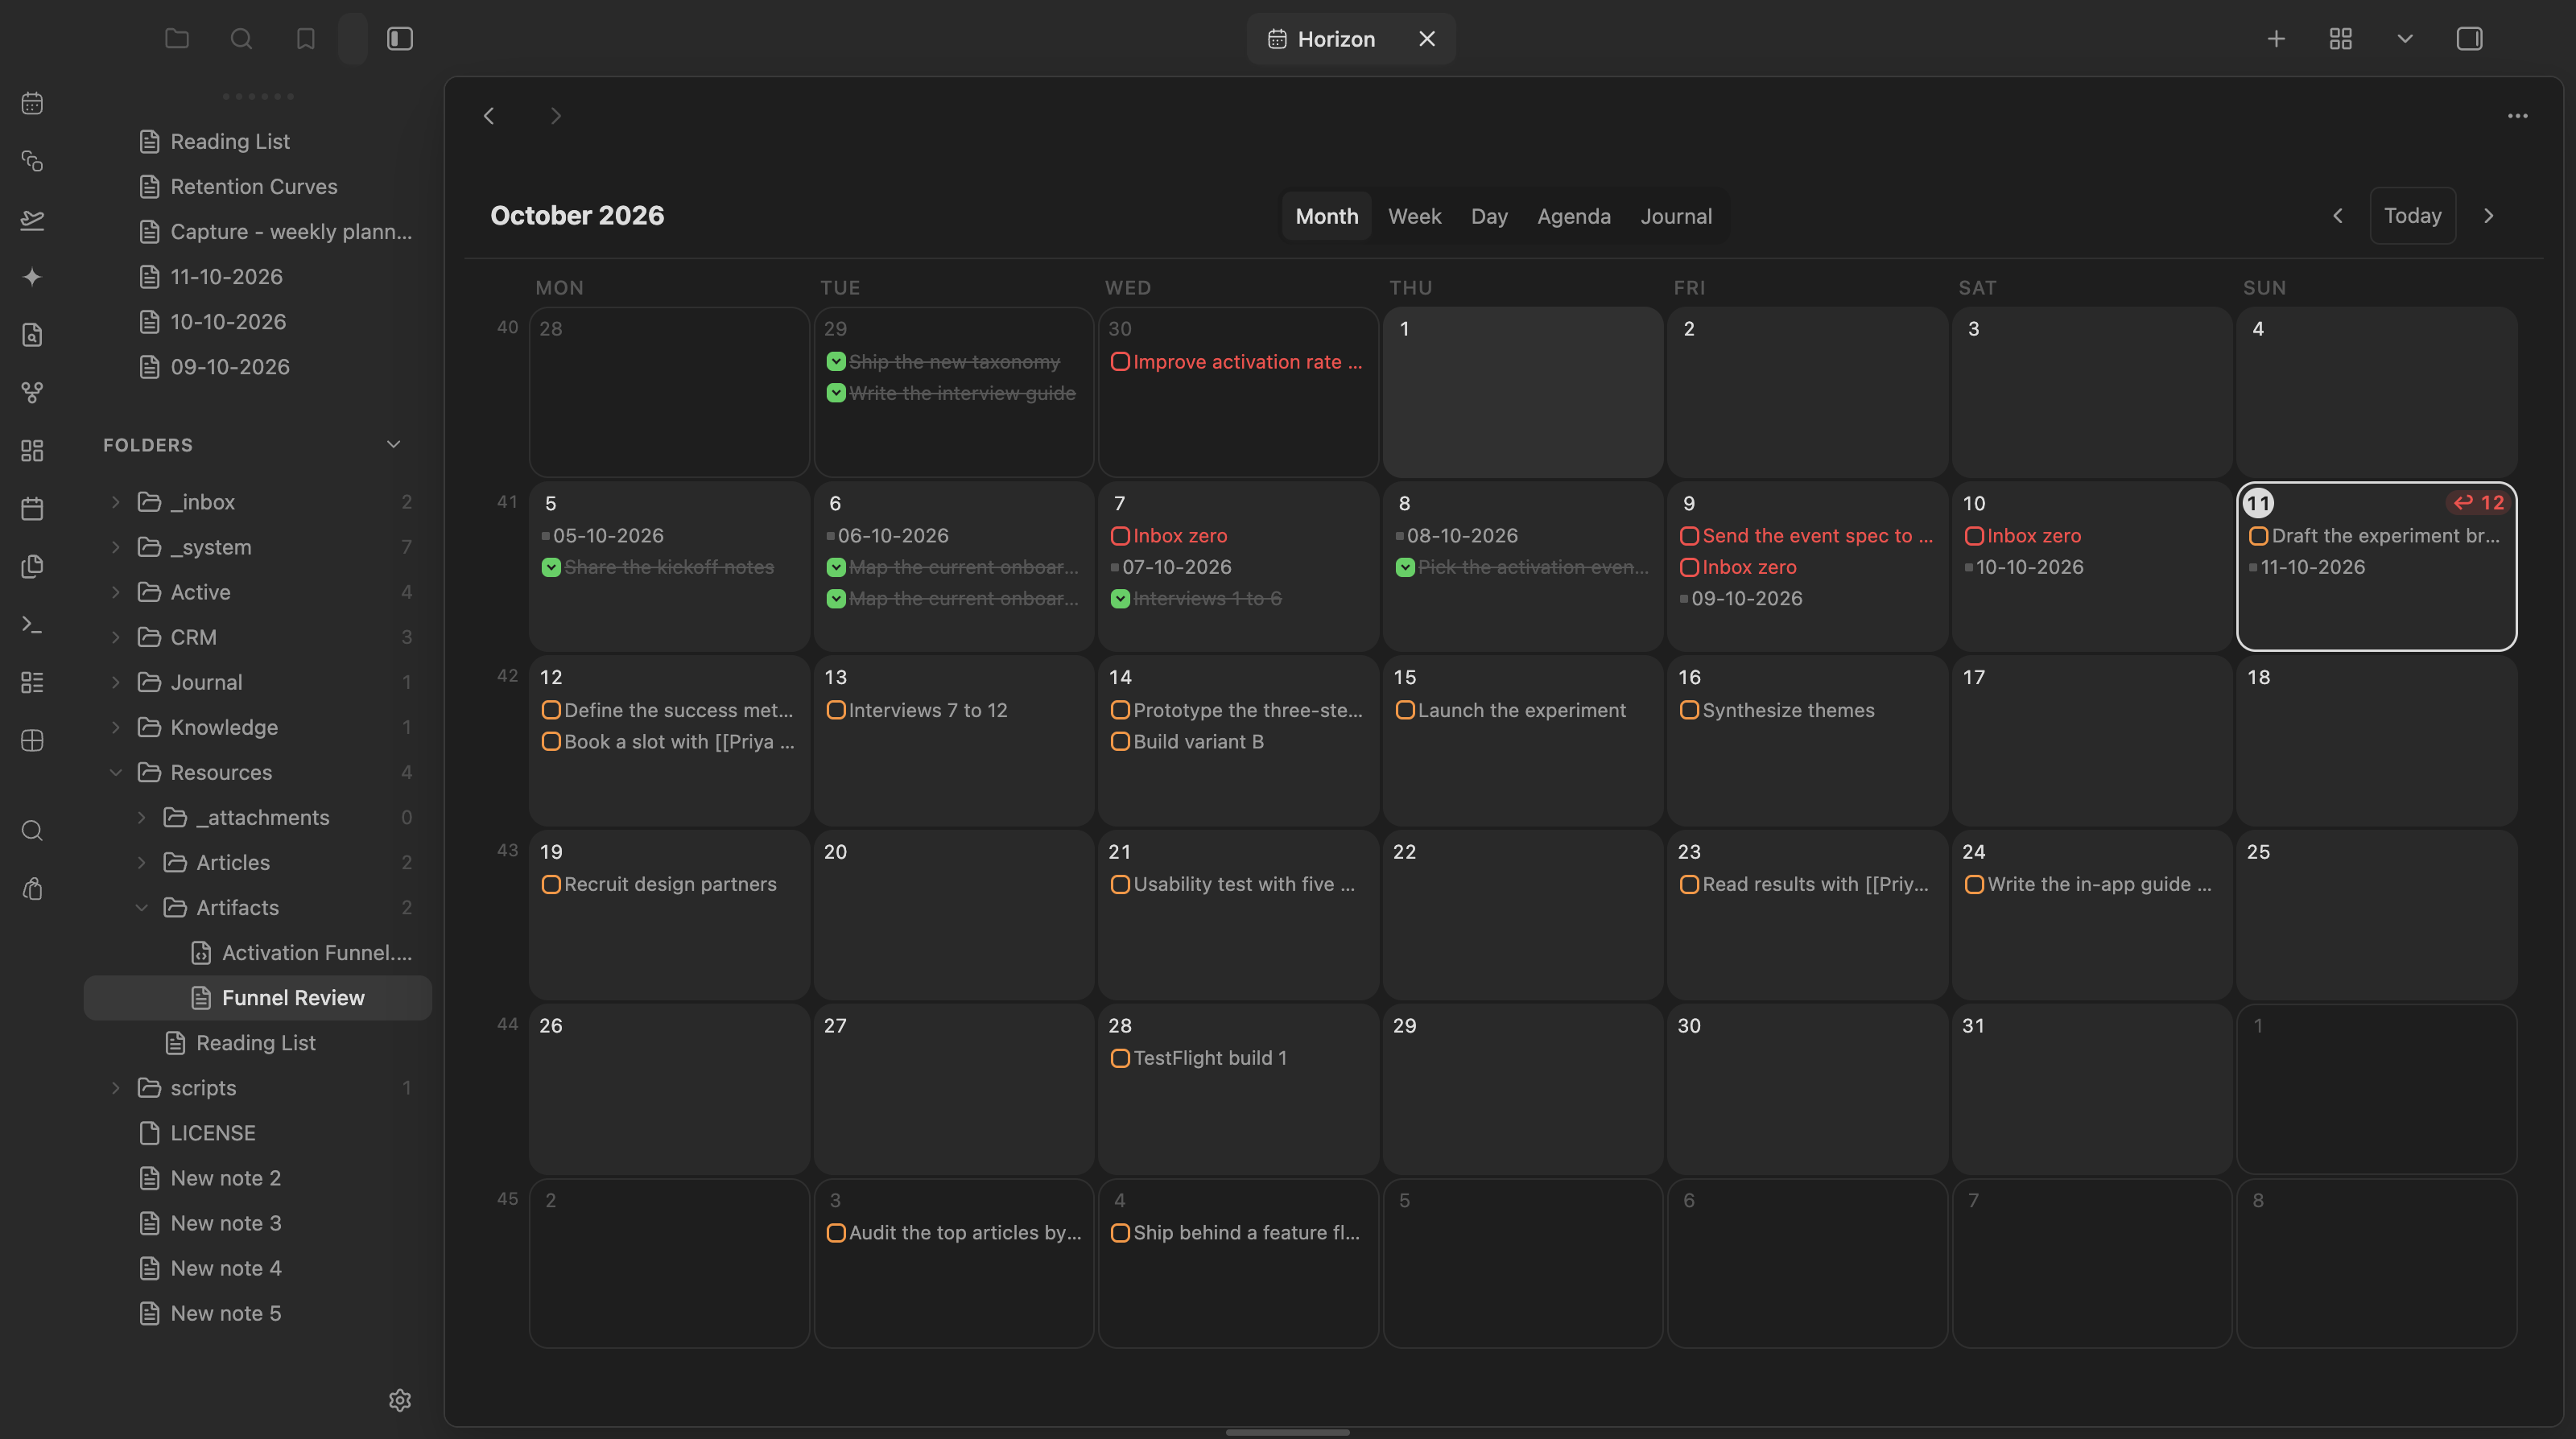Open the tab grid layout icon
Image resolution: width=2576 pixels, height=1439 pixels.
[x=2341, y=39]
